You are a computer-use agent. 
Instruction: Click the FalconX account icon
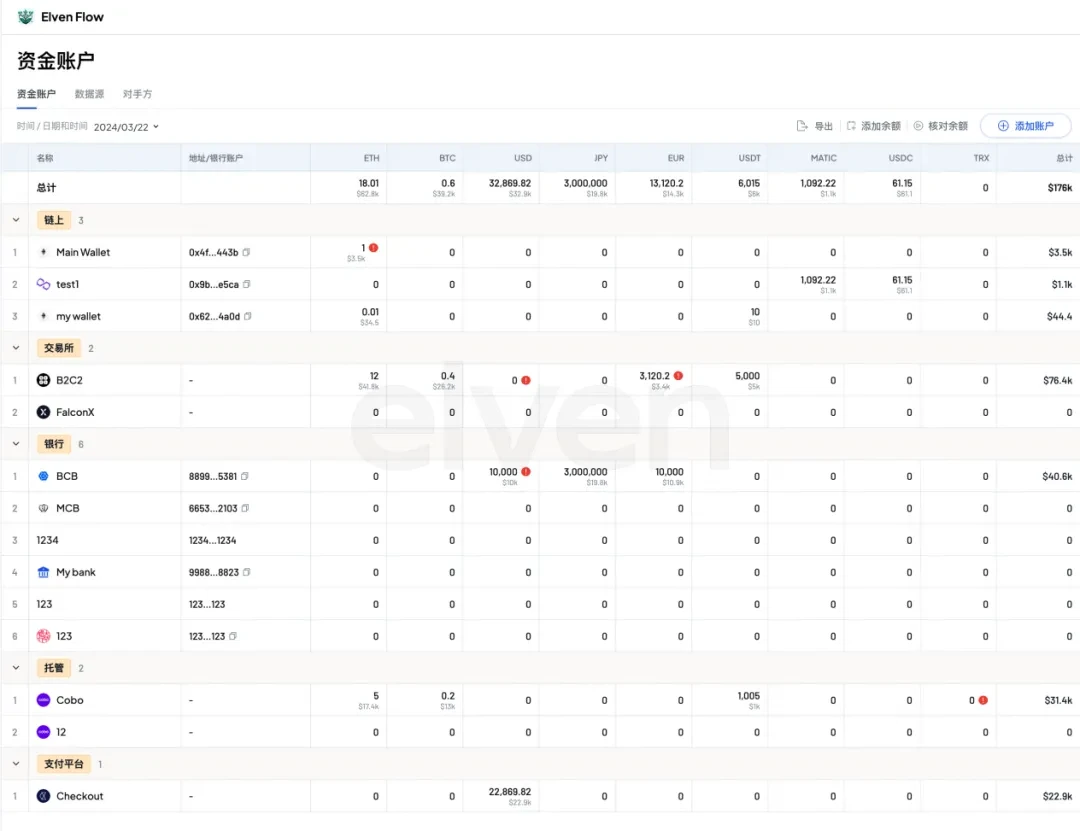[x=43, y=412]
